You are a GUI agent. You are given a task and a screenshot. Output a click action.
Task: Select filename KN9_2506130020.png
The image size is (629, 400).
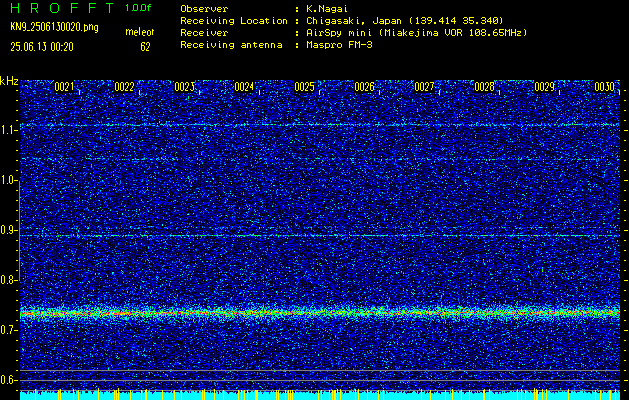click(x=54, y=27)
